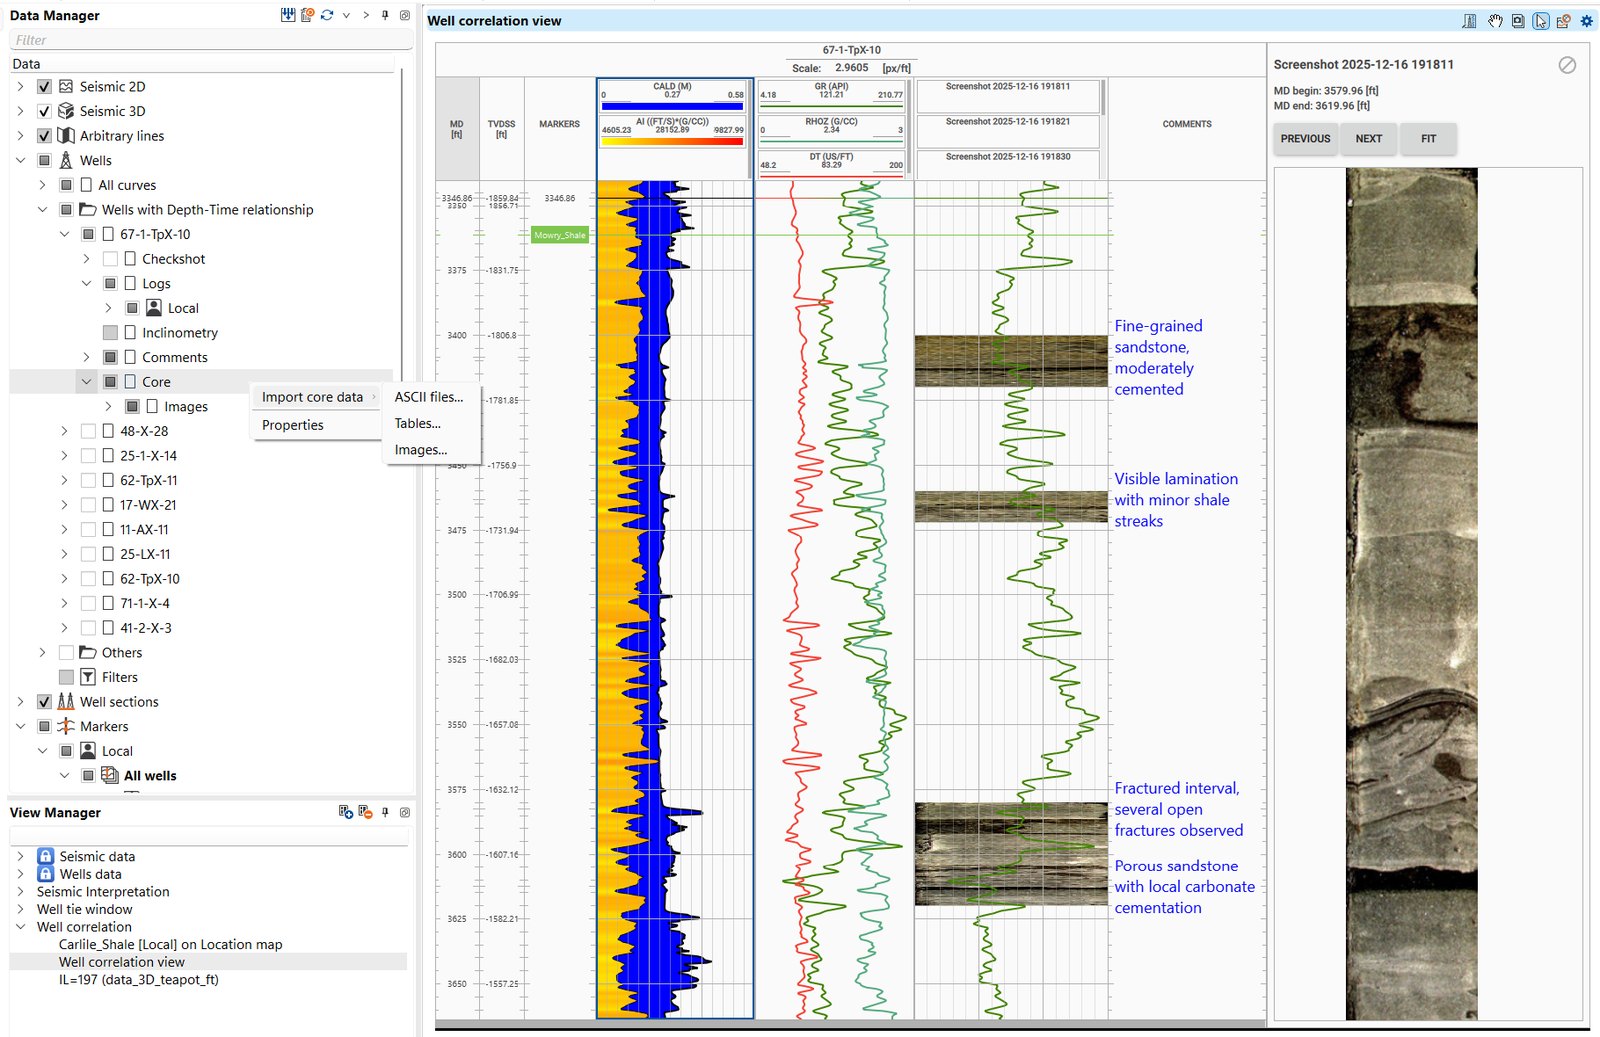
Task: Collapse the Wells tree node
Action: (x=20, y=160)
